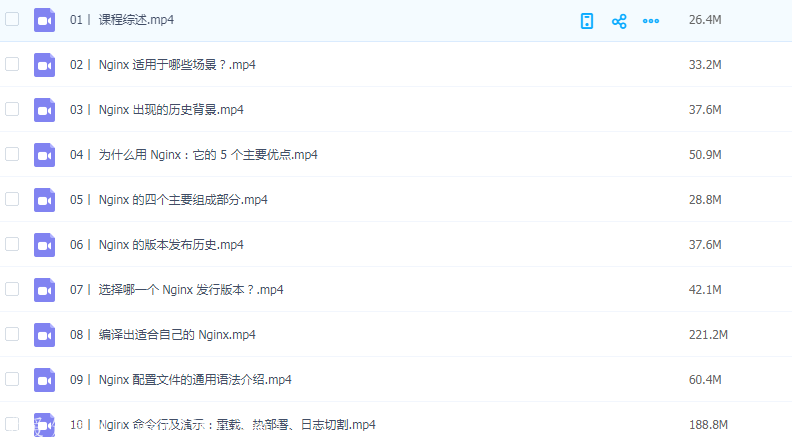Click the 60.4M file size

(x=705, y=379)
